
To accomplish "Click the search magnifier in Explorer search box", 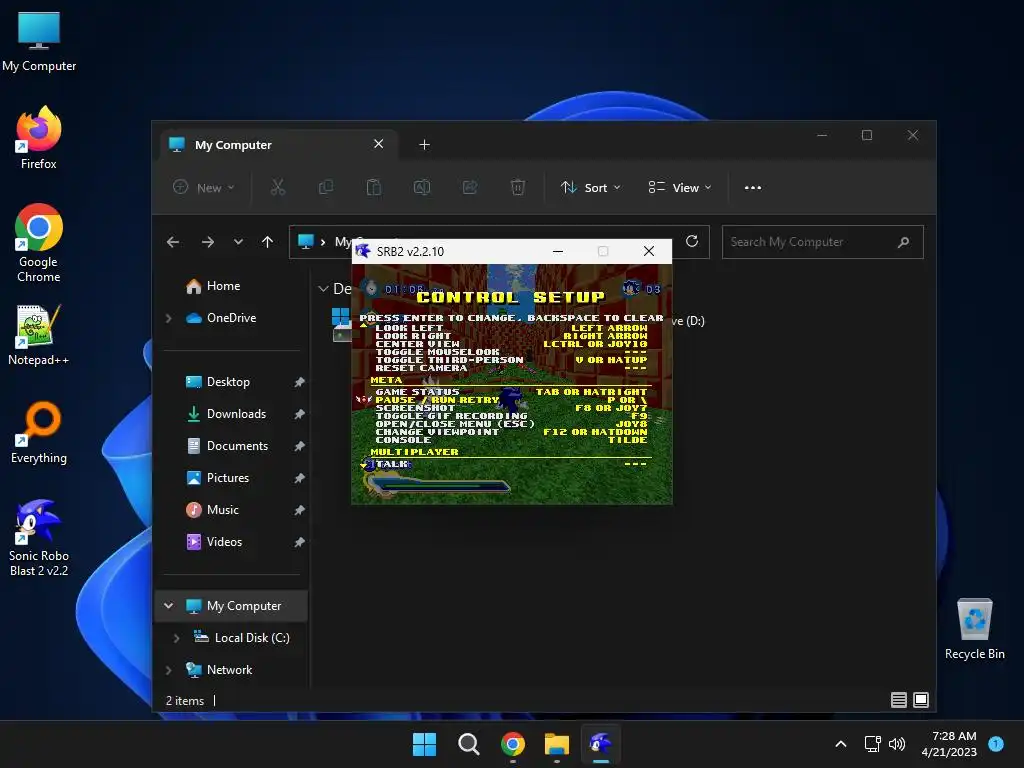I will 904,242.
